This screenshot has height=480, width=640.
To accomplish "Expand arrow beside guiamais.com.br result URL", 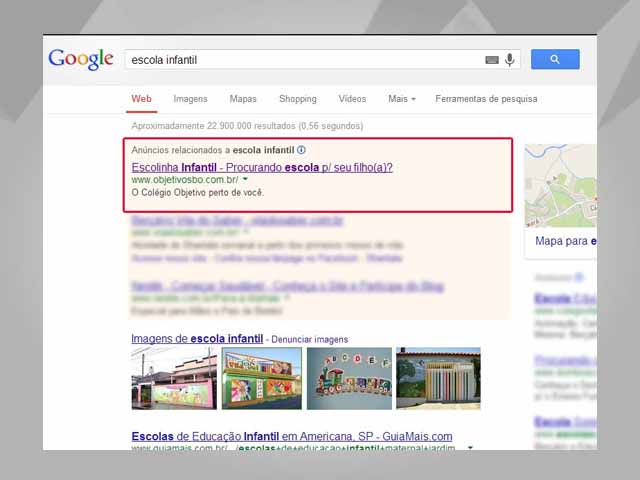I will pyautogui.click(x=470, y=448).
